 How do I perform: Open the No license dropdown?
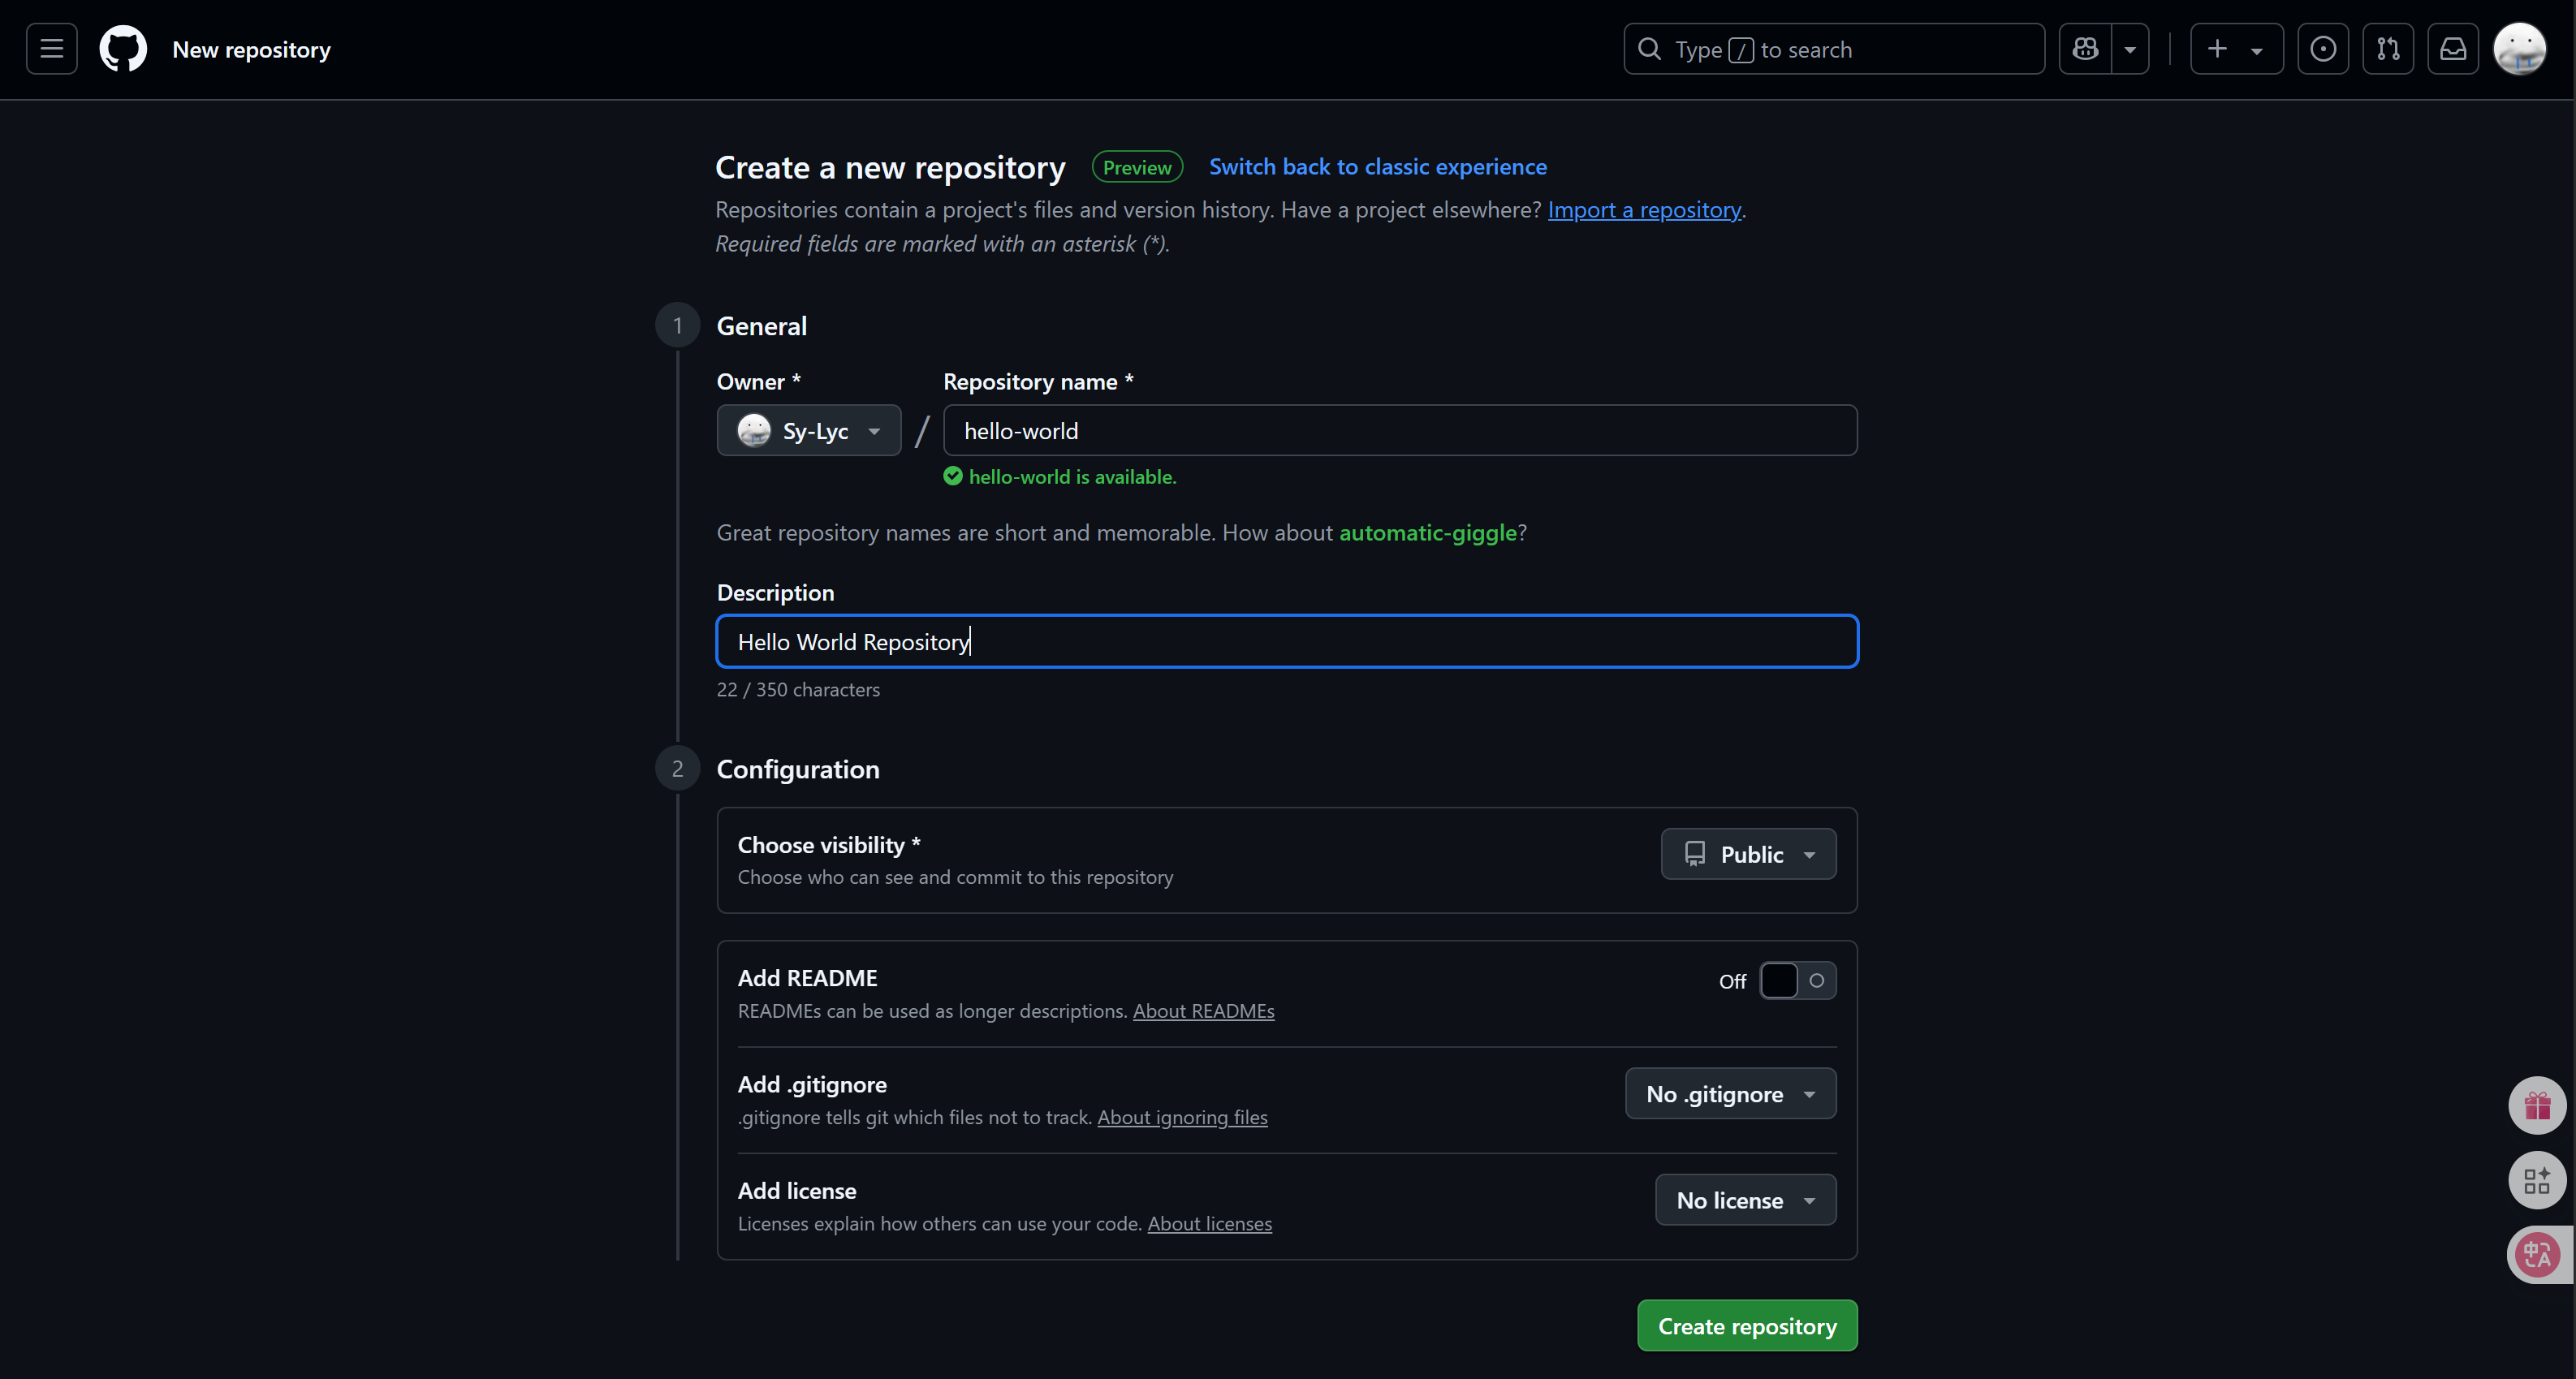pyautogui.click(x=1745, y=1200)
